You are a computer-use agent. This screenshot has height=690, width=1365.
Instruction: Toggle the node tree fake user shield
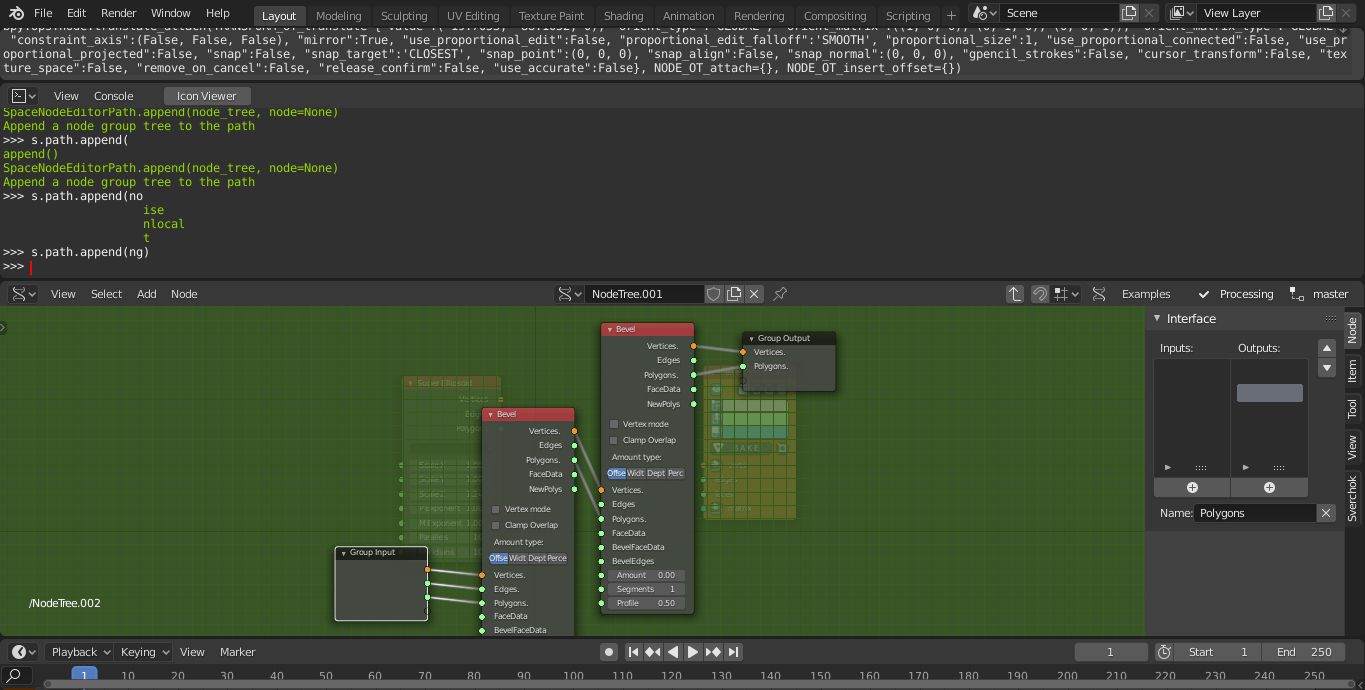point(714,294)
